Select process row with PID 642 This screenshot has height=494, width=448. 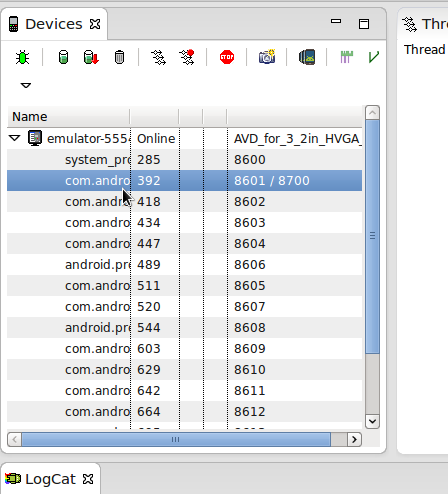[x=184, y=391]
